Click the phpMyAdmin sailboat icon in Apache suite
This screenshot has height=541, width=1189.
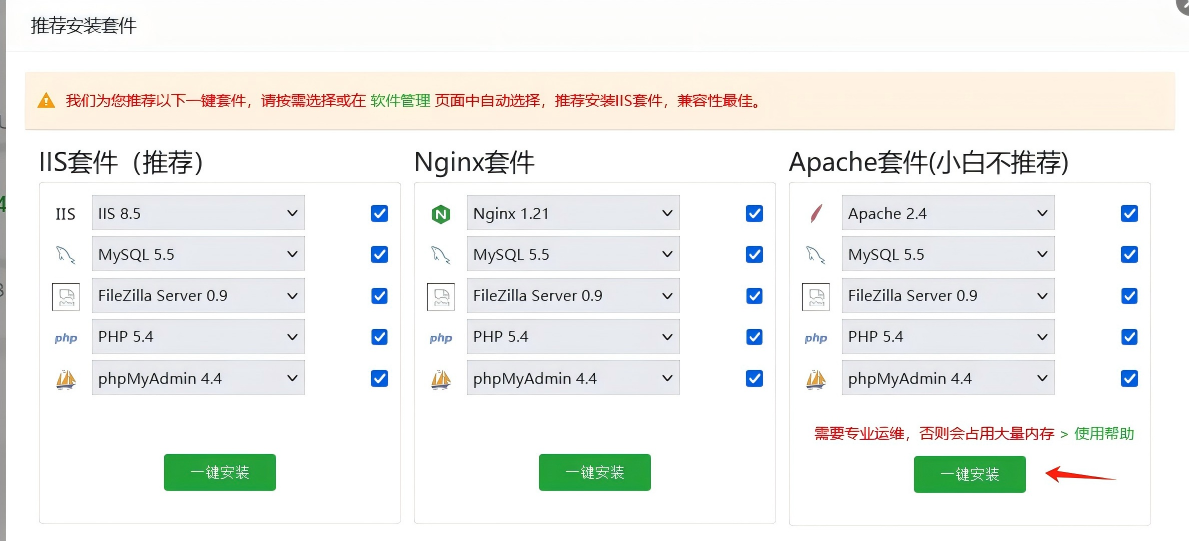[x=816, y=379]
